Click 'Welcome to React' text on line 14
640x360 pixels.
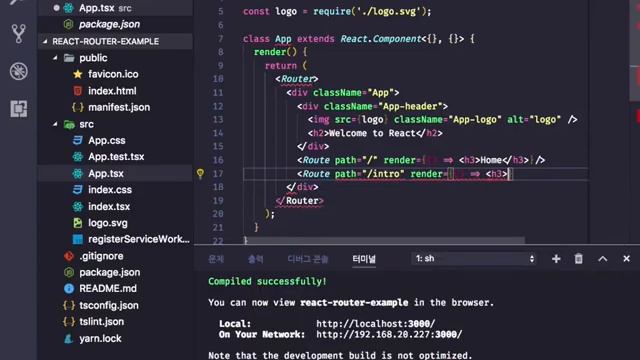point(372,133)
